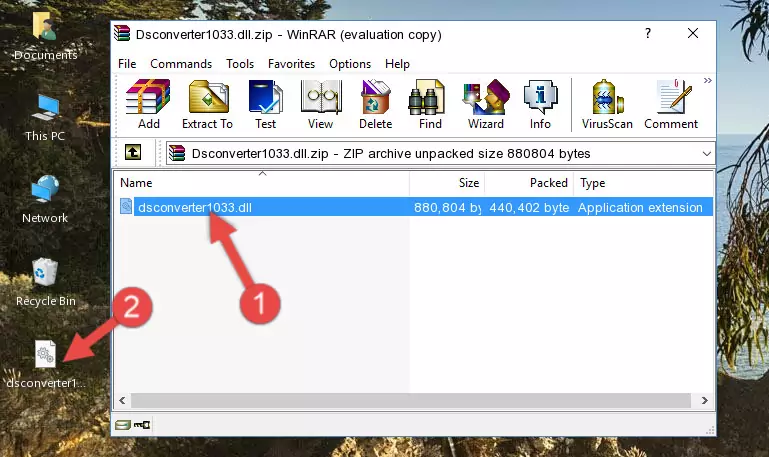Sort list by Name column
Image resolution: width=769 pixels, height=457 pixels.
tap(262, 183)
